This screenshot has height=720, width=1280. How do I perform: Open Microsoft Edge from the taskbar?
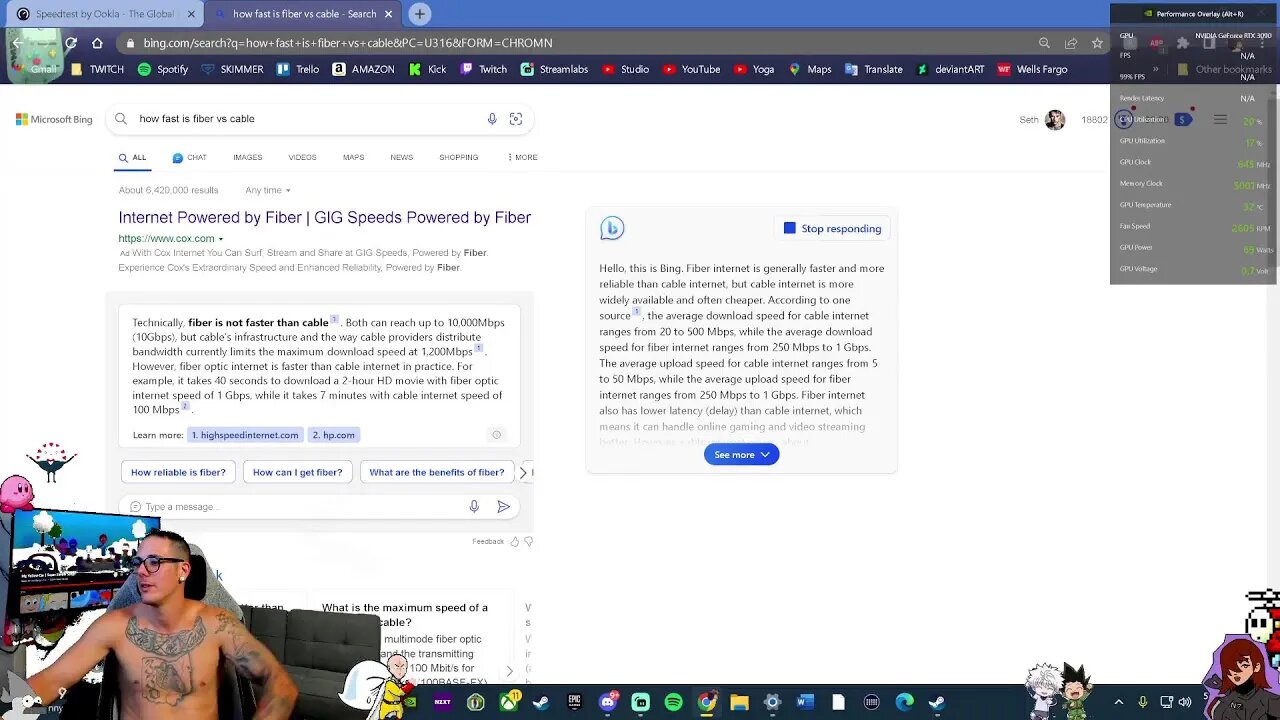pyautogui.click(x=905, y=702)
